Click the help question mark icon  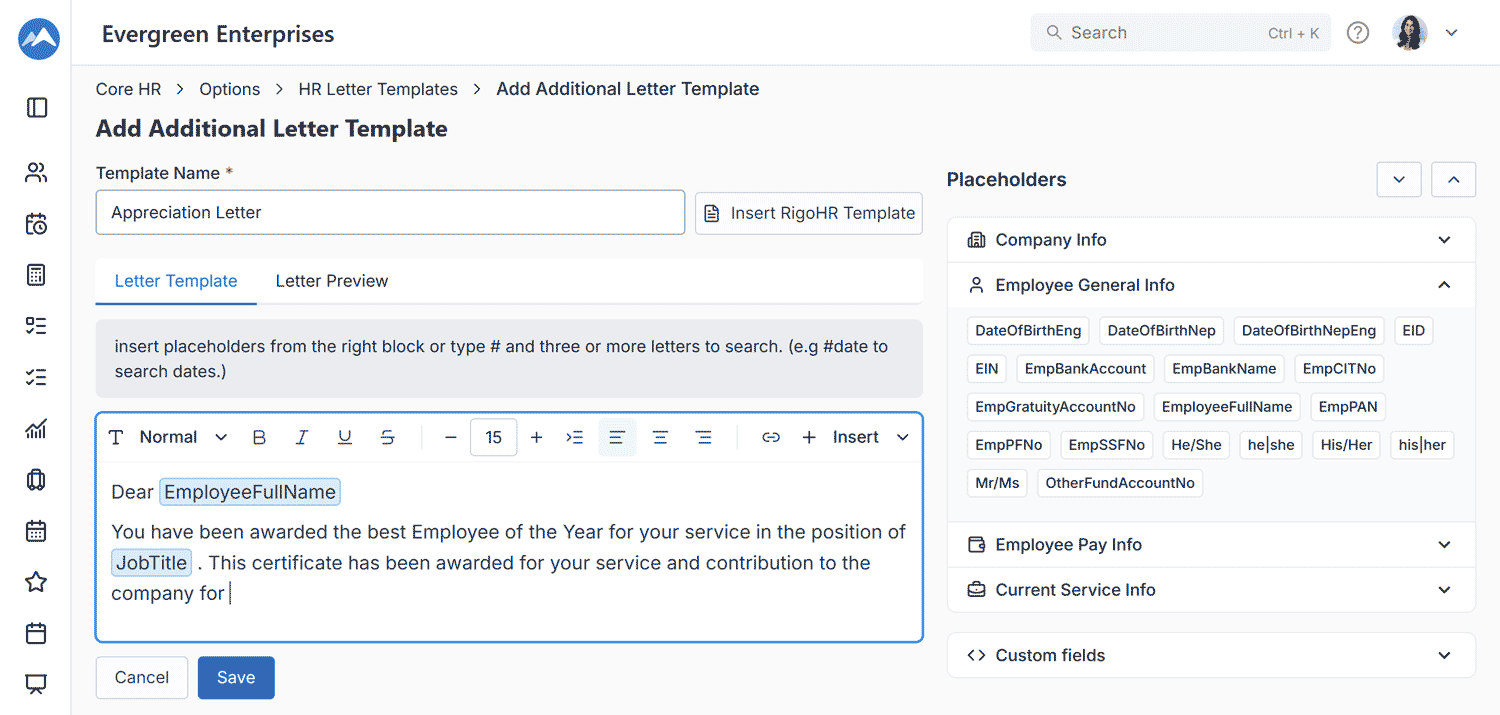[x=1357, y=33]
